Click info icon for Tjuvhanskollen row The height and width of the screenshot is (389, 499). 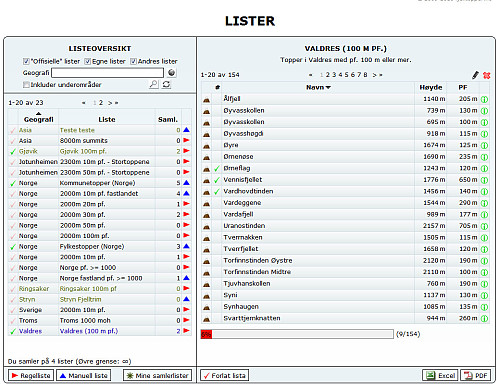pos(484,284)
